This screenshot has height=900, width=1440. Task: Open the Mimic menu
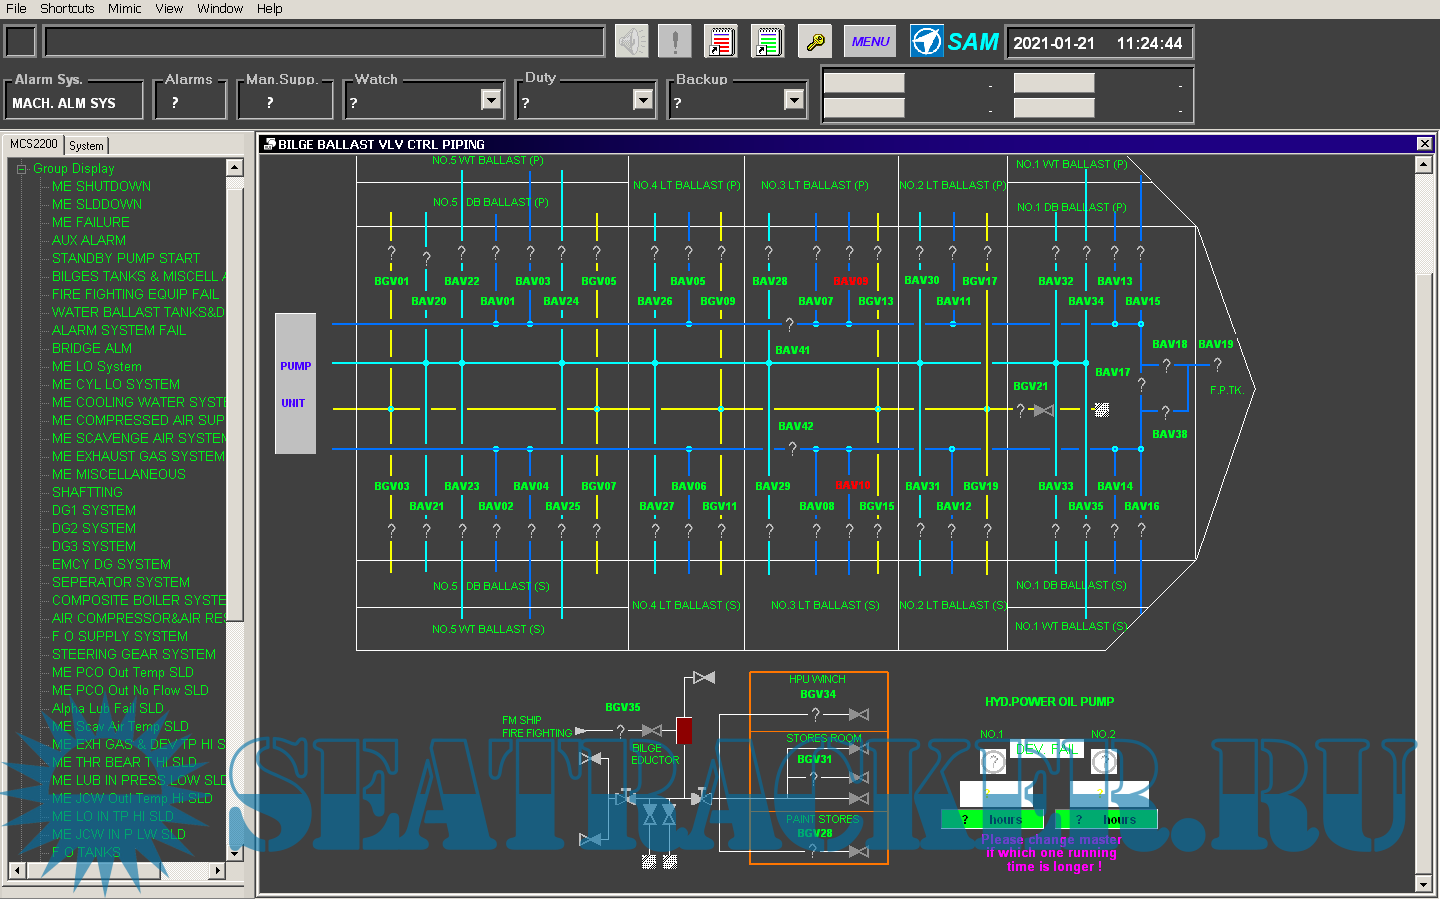(124, 8)
